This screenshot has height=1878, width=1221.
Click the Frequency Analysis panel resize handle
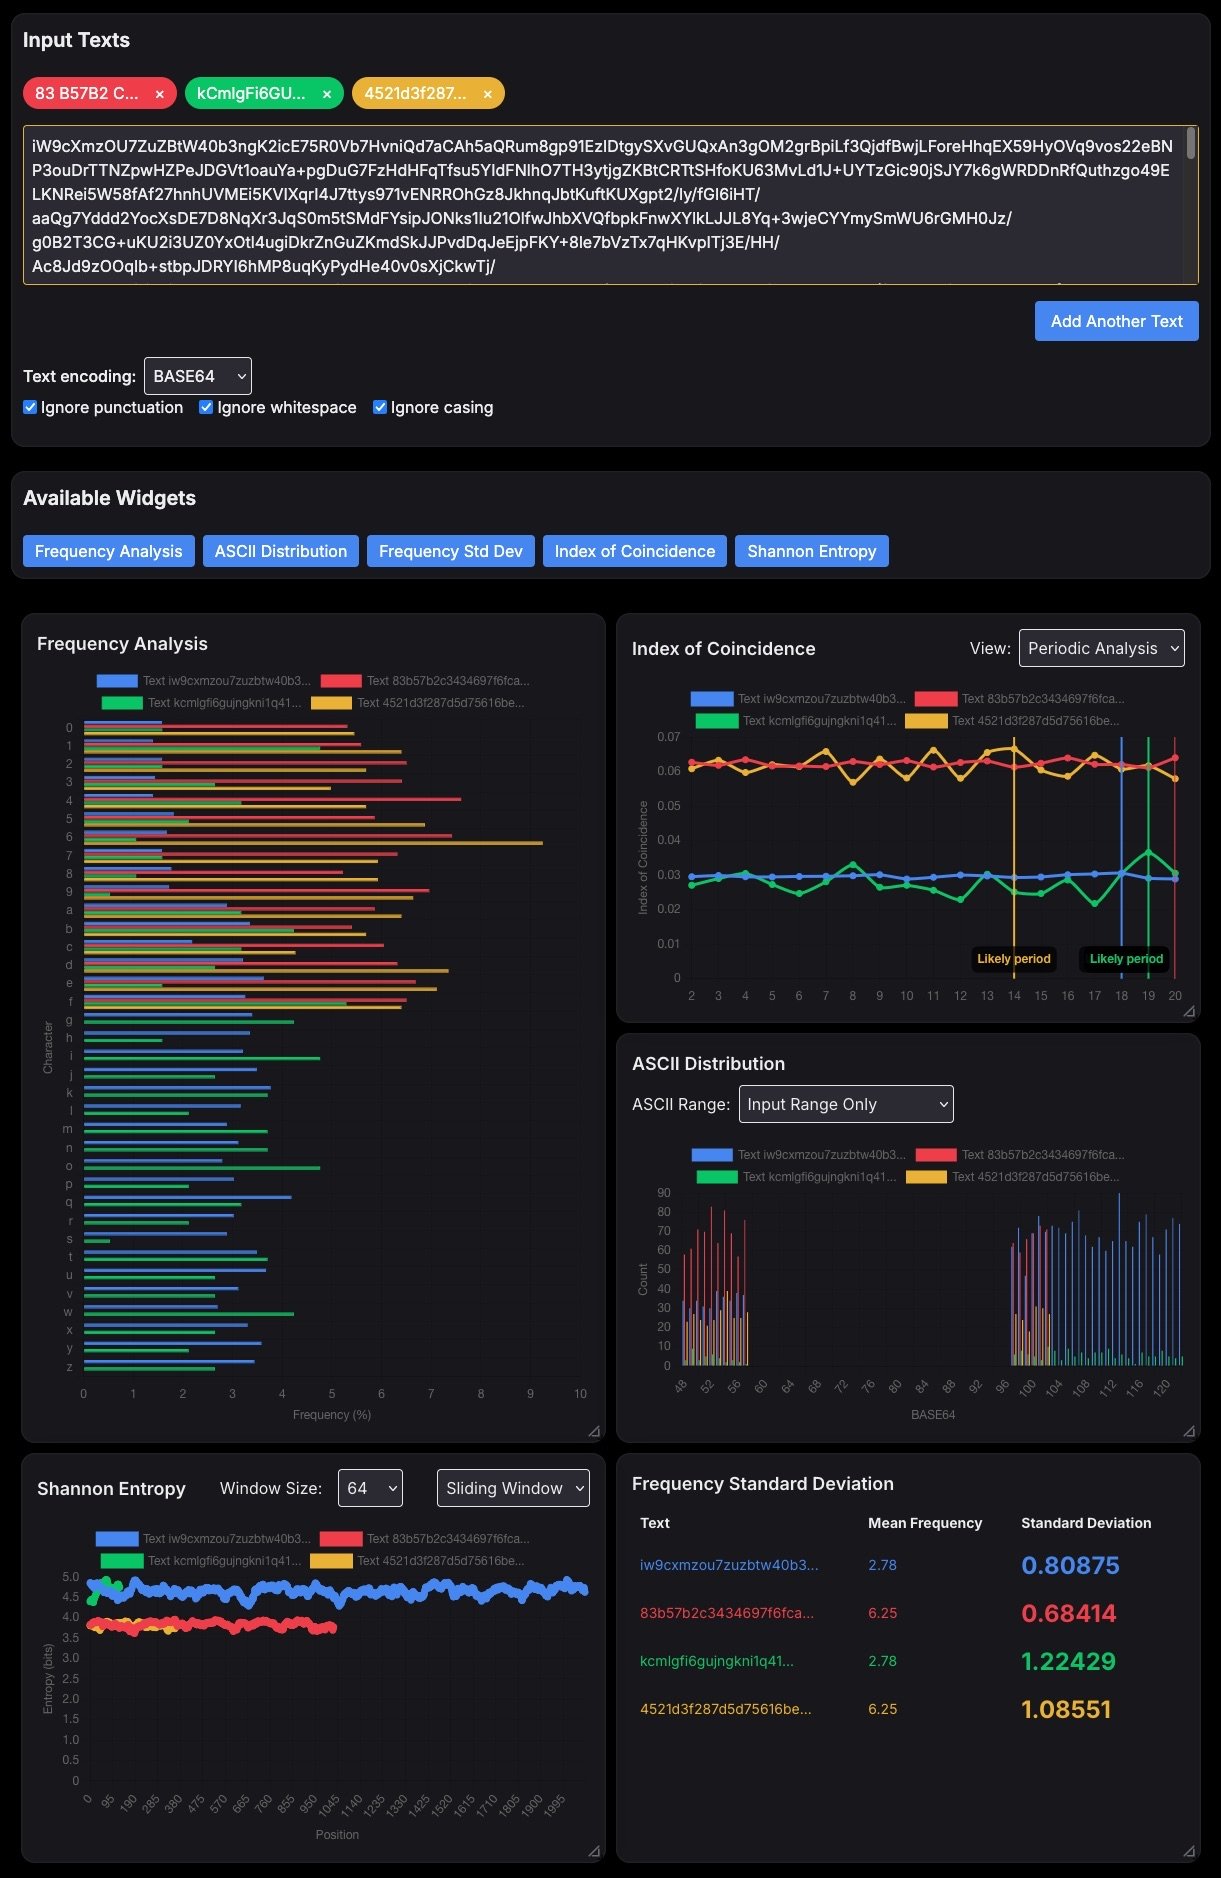click(594, 1431)
